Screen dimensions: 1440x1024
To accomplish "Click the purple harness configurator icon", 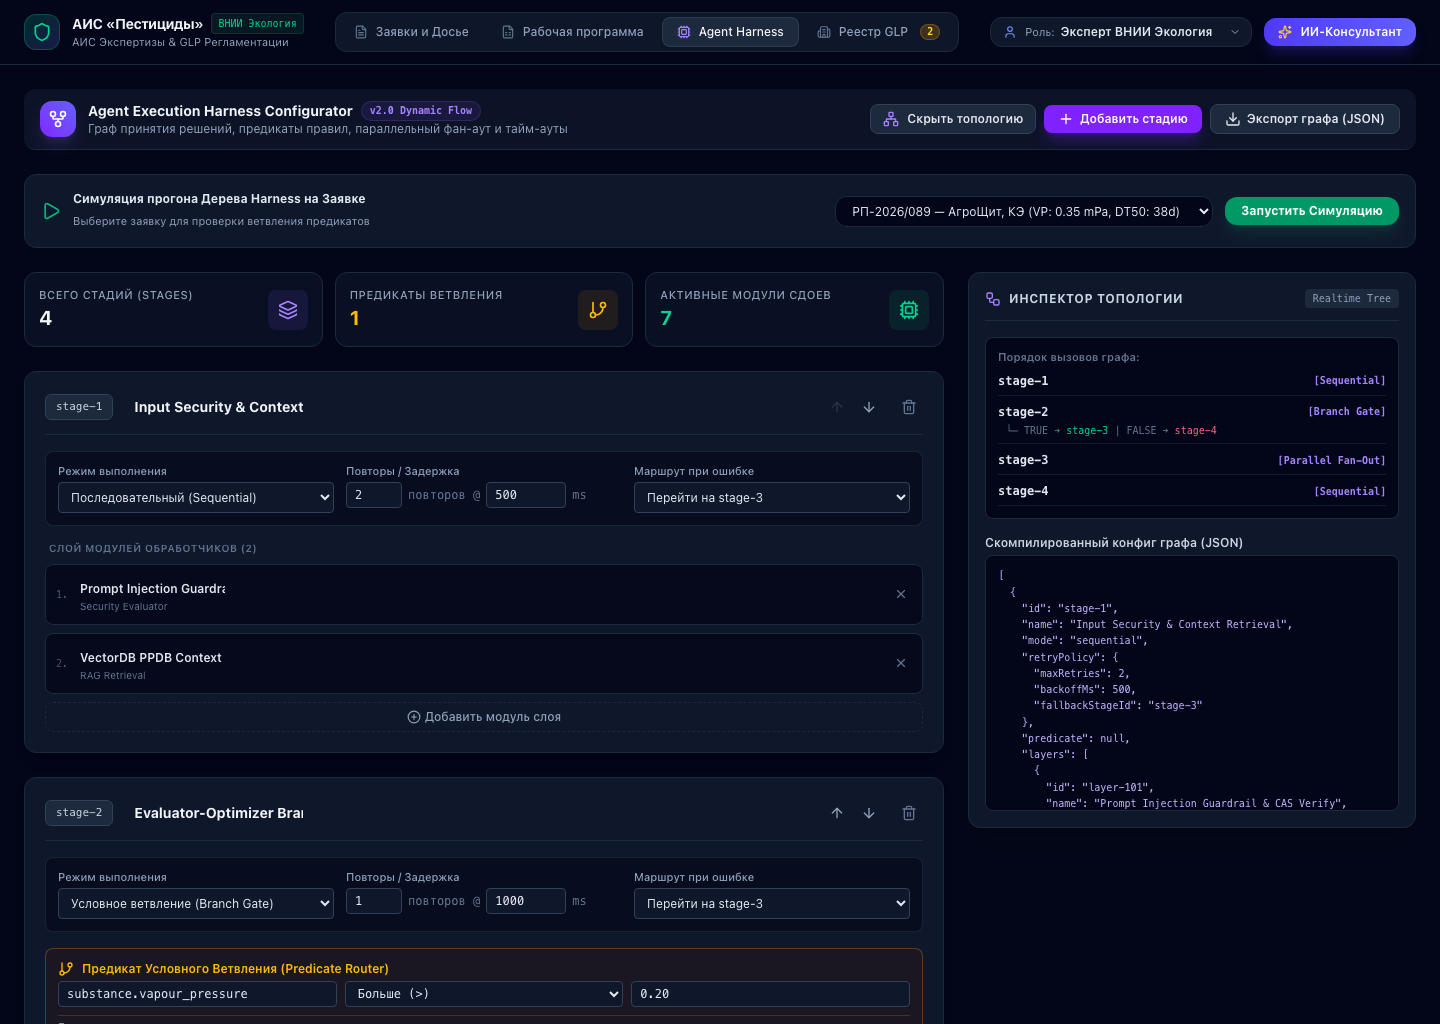I will 58,119.
